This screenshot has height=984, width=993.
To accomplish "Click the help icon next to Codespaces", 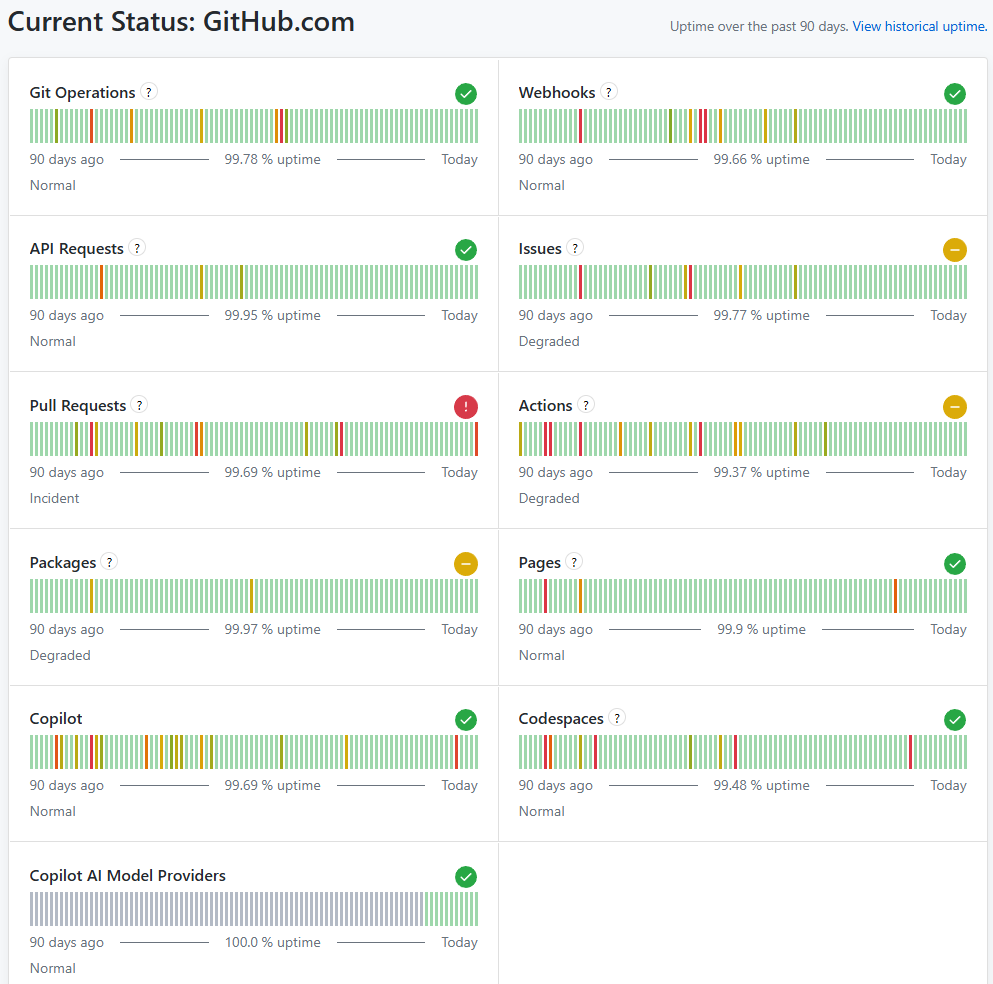I will coord(617,717).
